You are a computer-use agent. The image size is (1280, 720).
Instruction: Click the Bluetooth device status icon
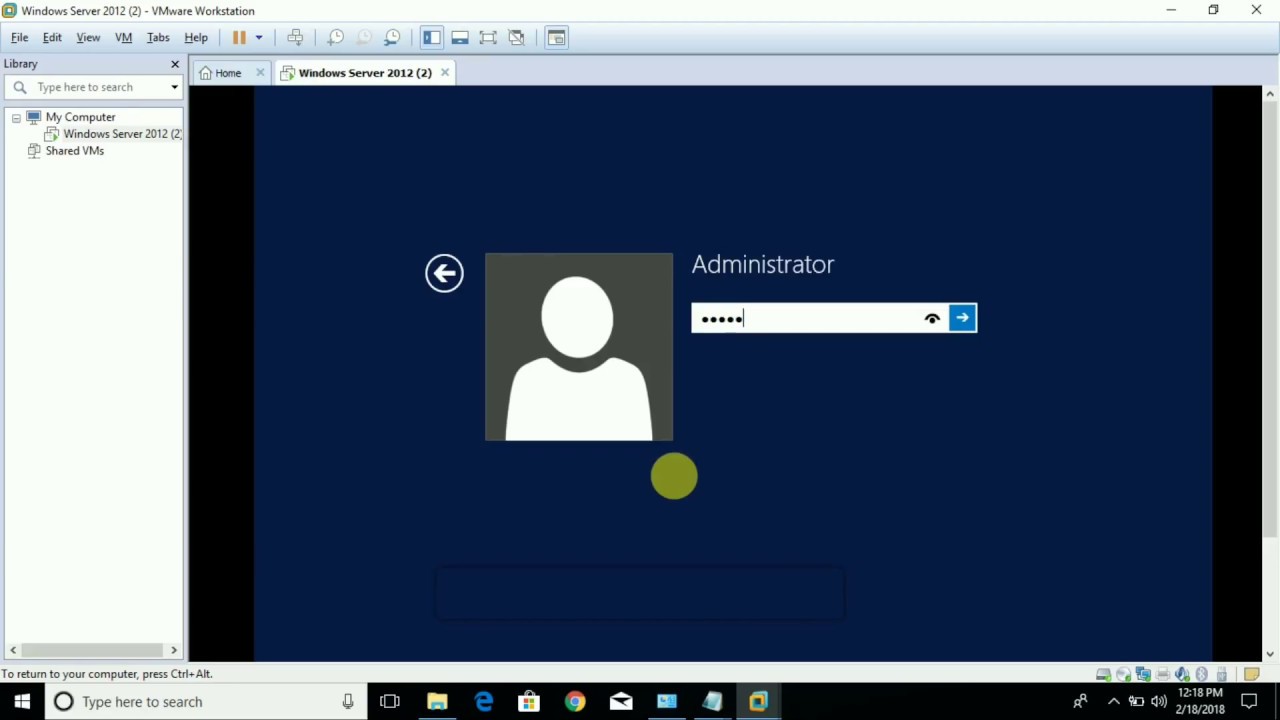[x=1202, y=674]
